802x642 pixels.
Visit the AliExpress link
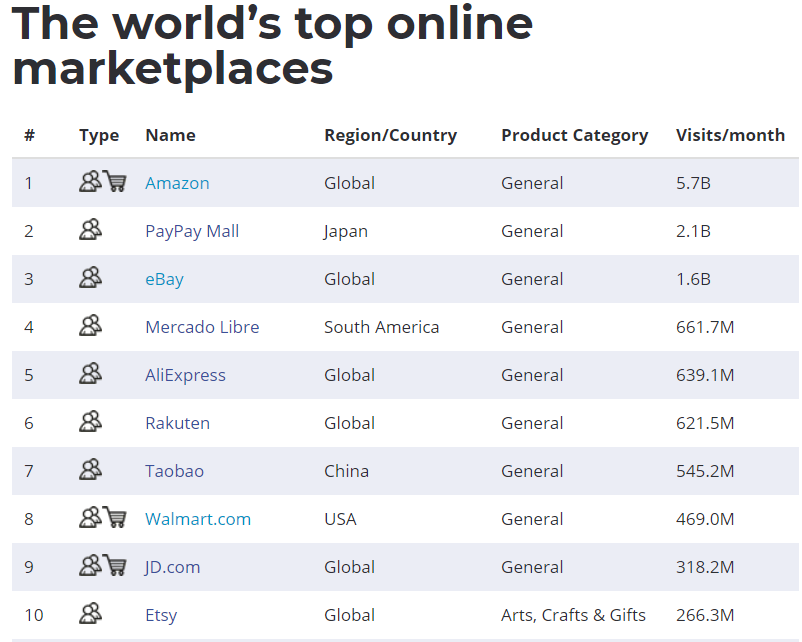pyautogui.click(x=185, y=375)
